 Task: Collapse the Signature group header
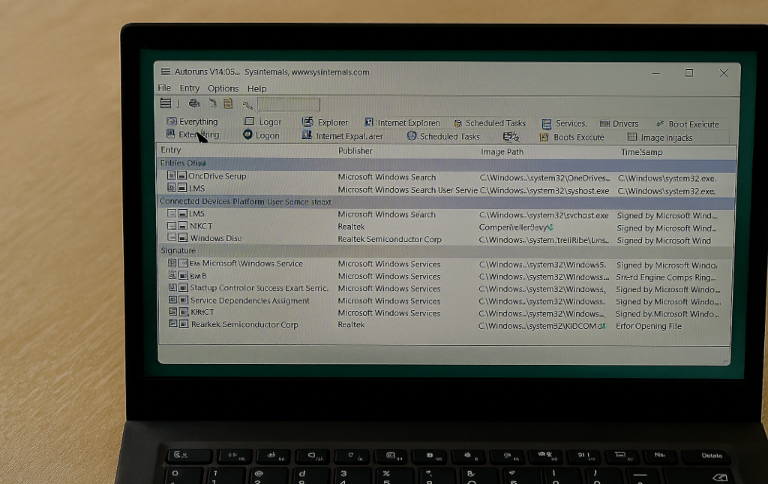pos(179,251)
